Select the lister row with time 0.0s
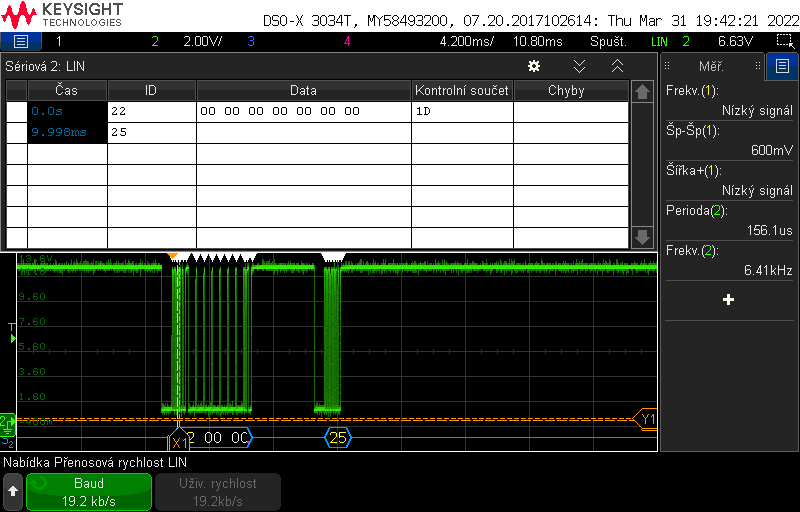Screen dimensions: 800x512 click(x=317, y=111)
